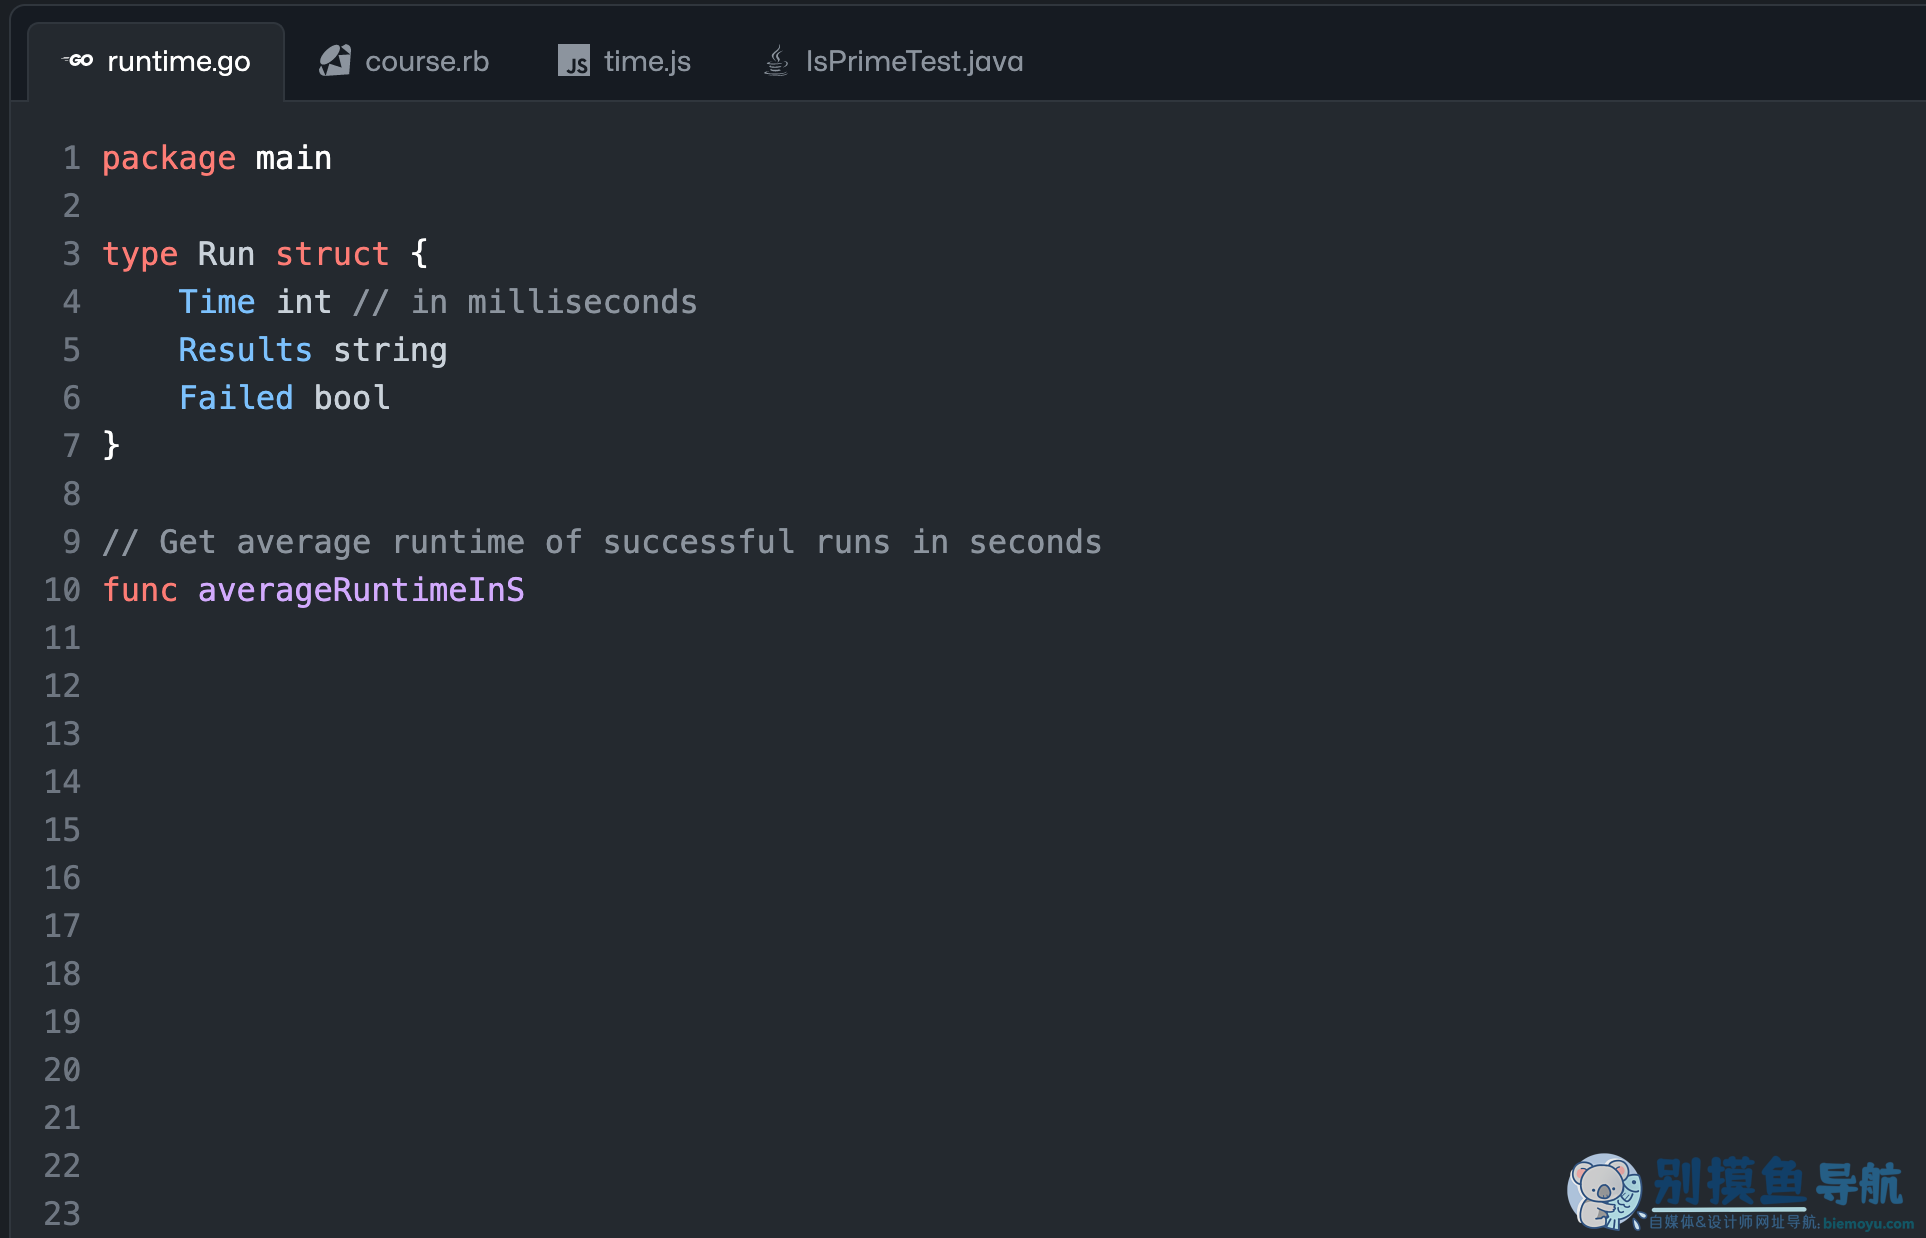Click the 'Failed' field name on line 6
Viewport: 1926px width, 1238px height.
[236, 398]
